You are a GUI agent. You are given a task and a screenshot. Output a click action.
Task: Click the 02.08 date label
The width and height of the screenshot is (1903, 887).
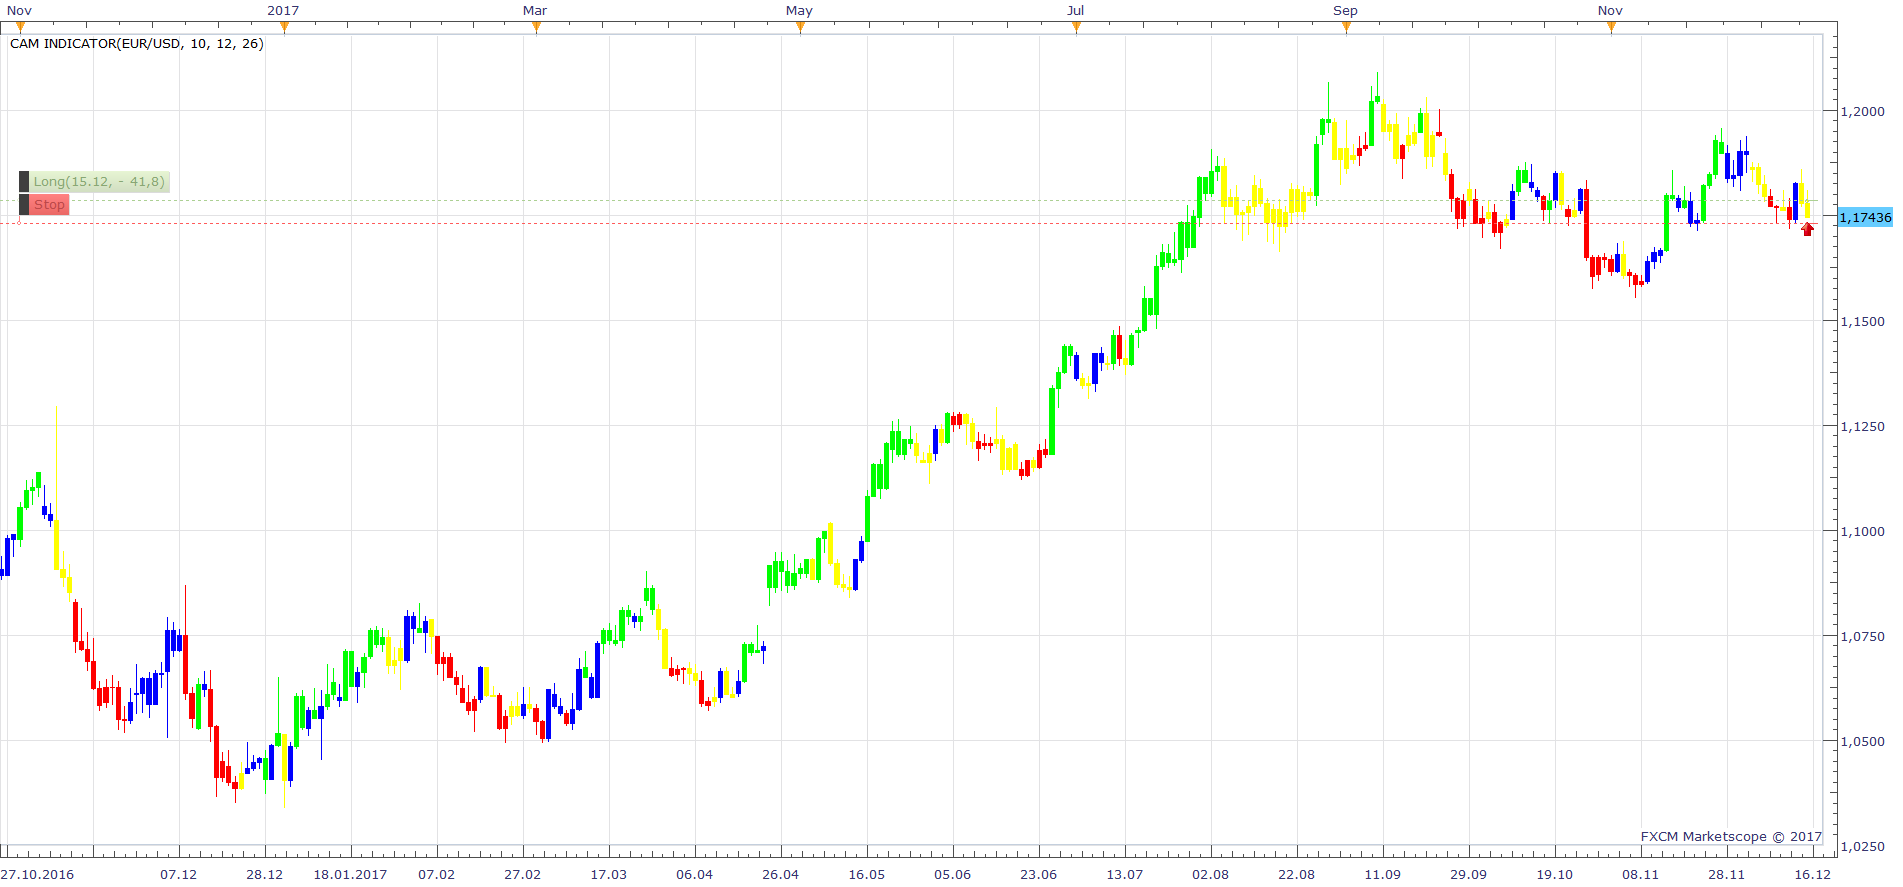point(1211,874)
